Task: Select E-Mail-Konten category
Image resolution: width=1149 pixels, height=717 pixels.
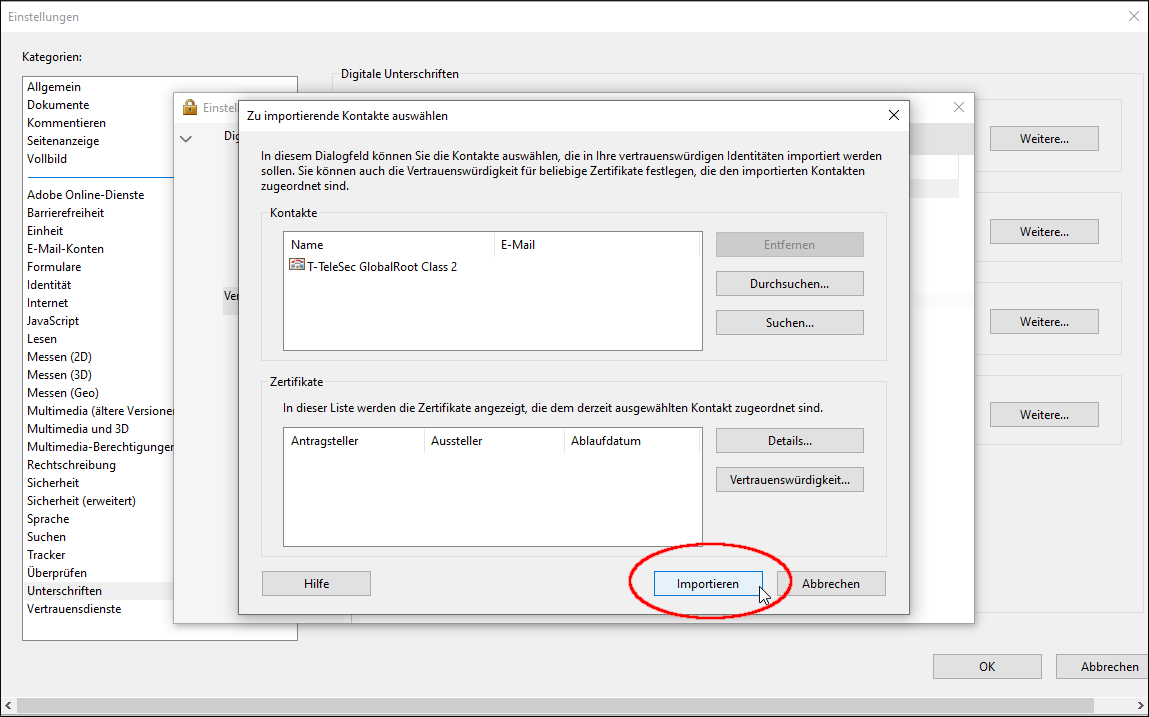Action: click(x=65, y=249)
